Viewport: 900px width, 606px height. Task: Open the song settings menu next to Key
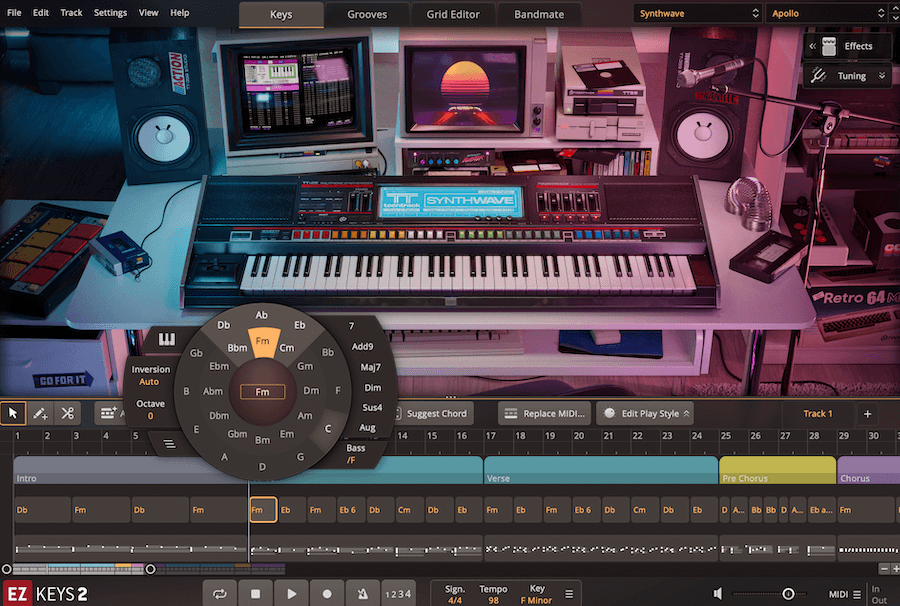(569, 595)
